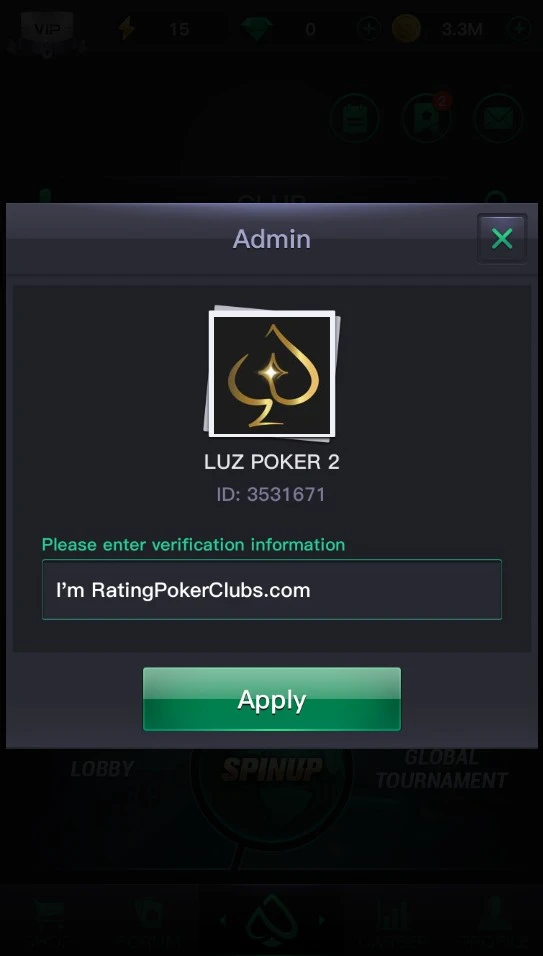Select the lightning energy icon
Image resolution: width=543 pixels, height=956 pixels.
tap(127, 28)
